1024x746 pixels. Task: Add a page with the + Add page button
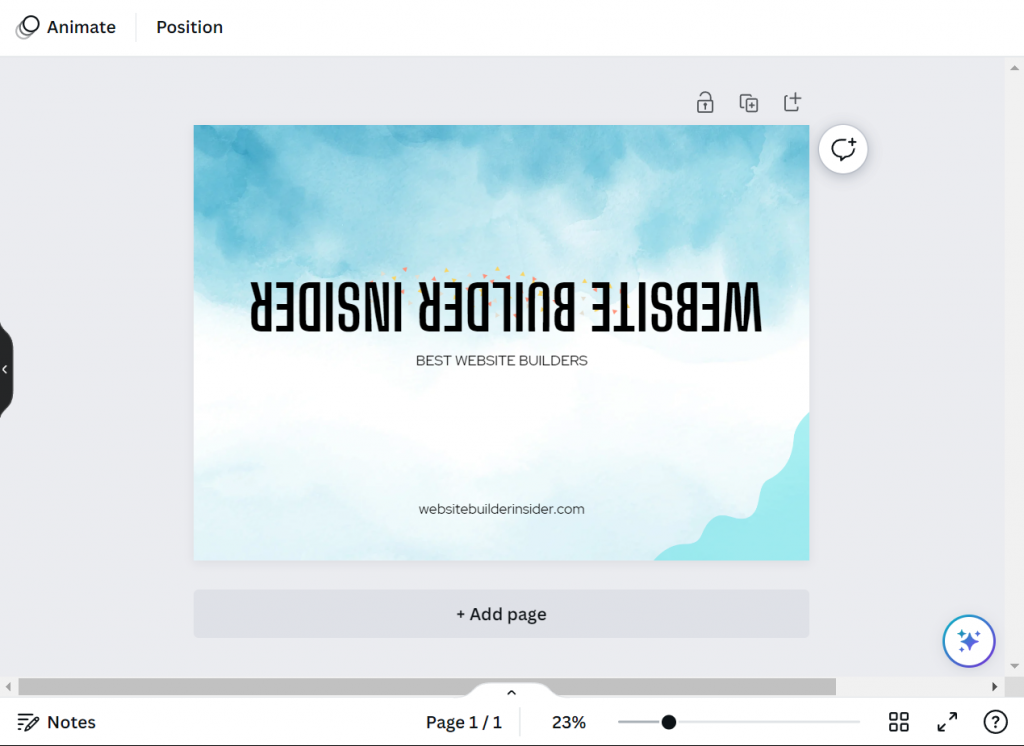point(501,613)
